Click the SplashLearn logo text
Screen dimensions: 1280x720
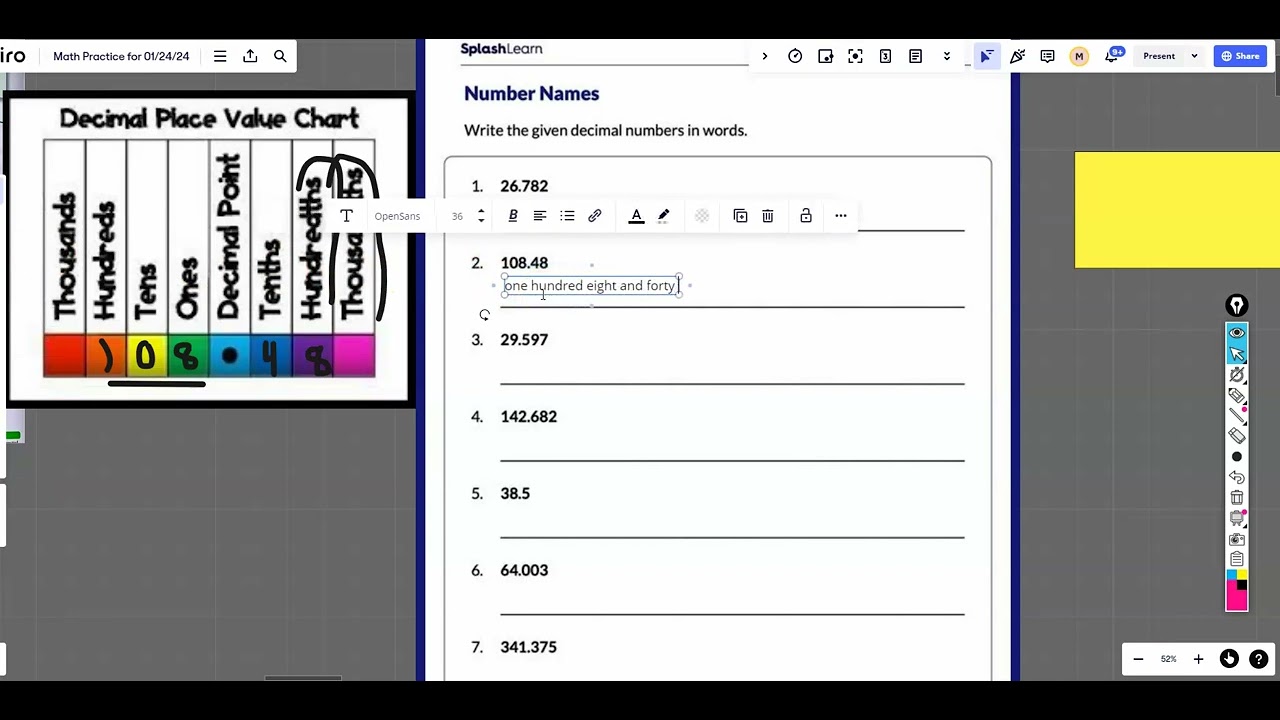click(x=501, y=49)
